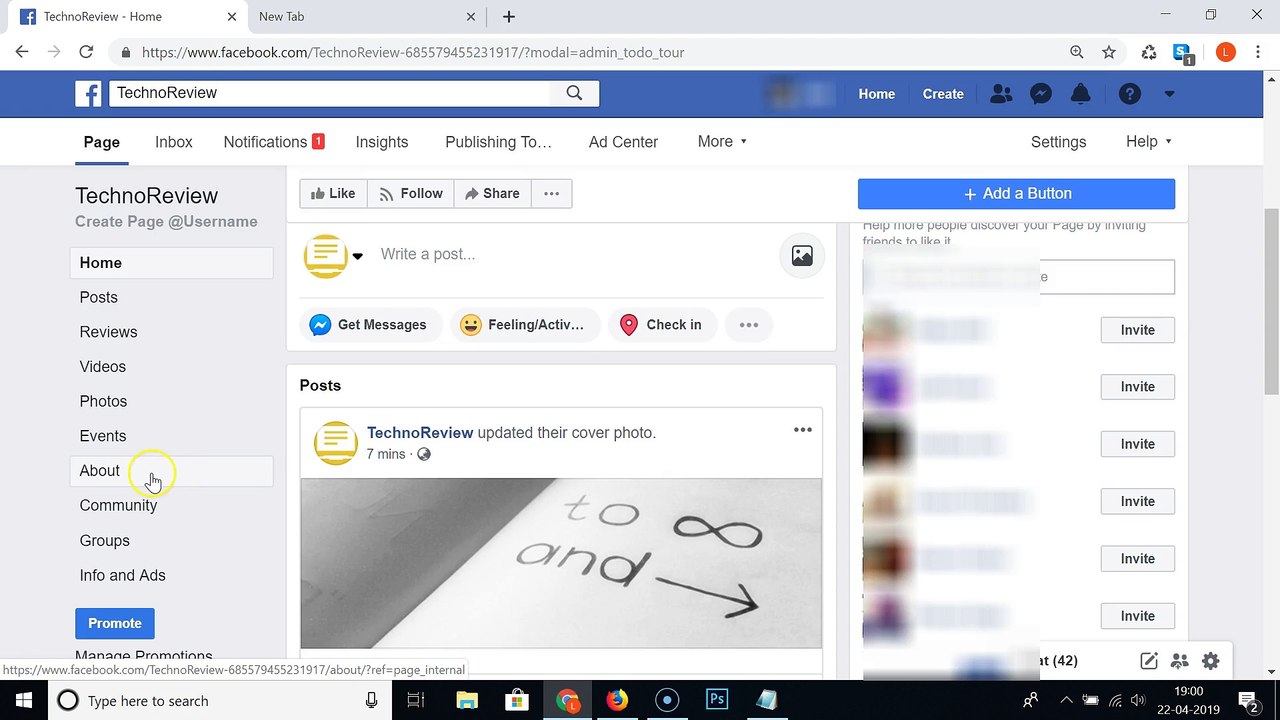Viewport: 1280px width, 720px height.
Task: Open Firefox from the taskbar
Action: point(617,700)
